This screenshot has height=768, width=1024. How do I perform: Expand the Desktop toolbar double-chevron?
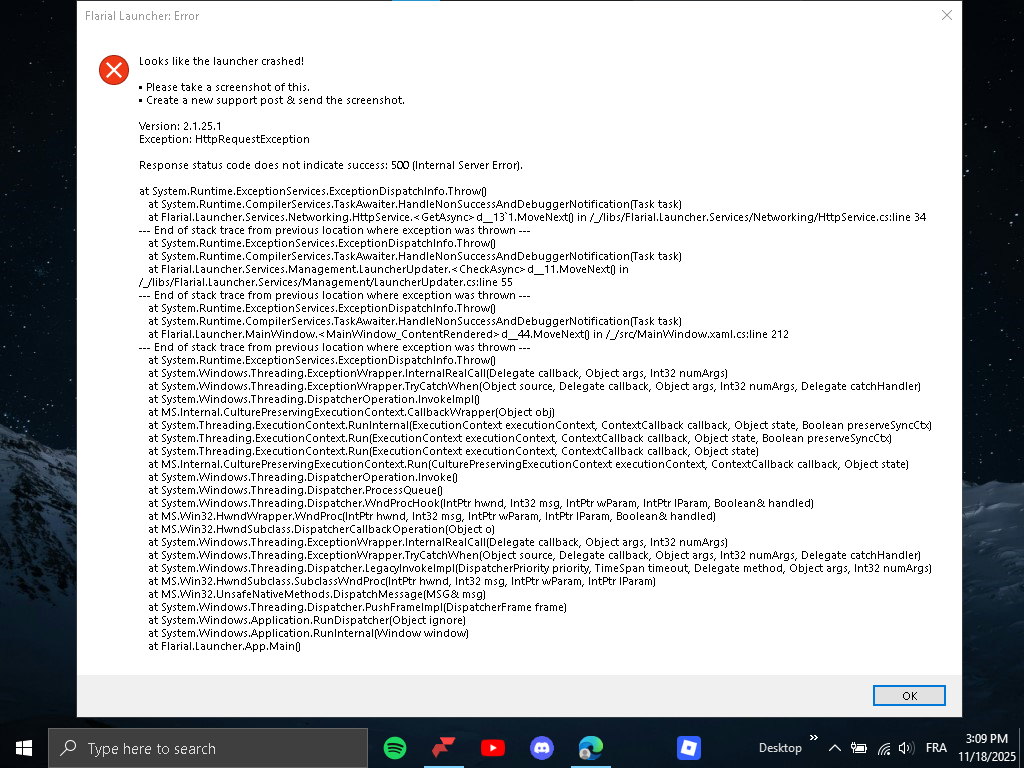[x=814, y=738]
